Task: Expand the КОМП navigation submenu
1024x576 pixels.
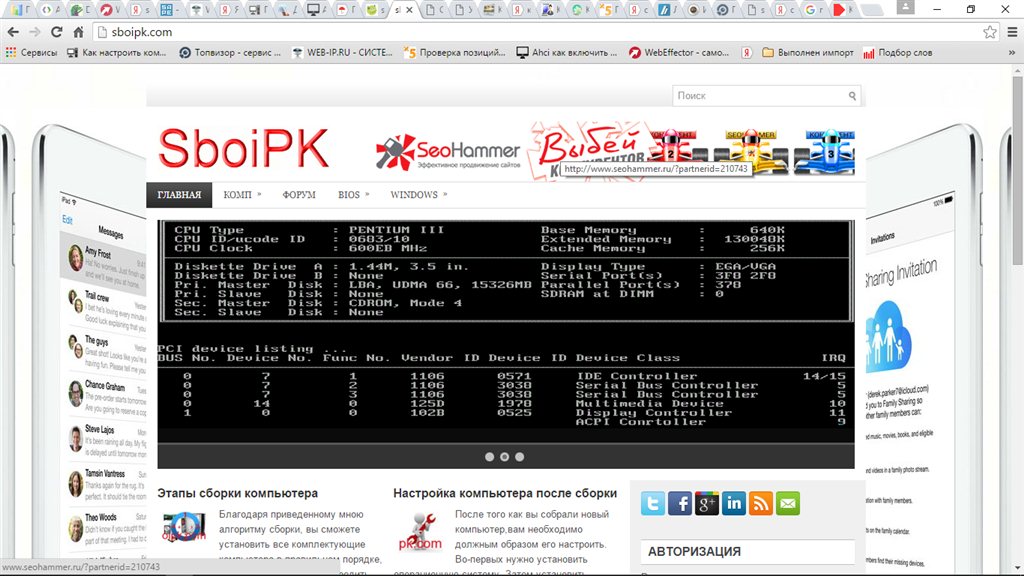Action: 242,195
